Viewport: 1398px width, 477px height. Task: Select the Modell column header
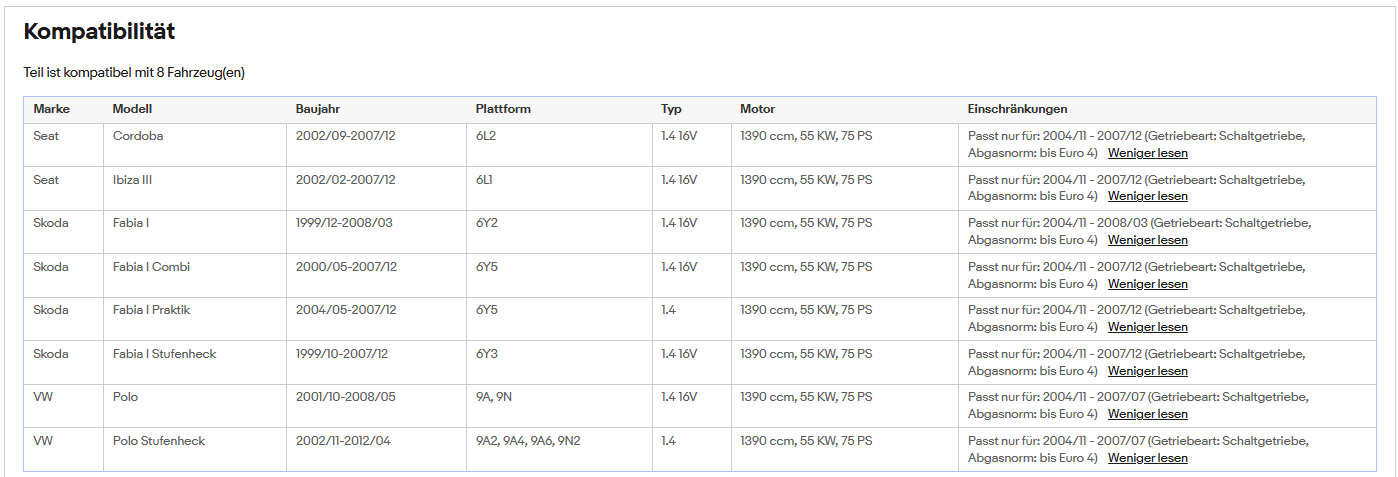click(x=132, y=109)
